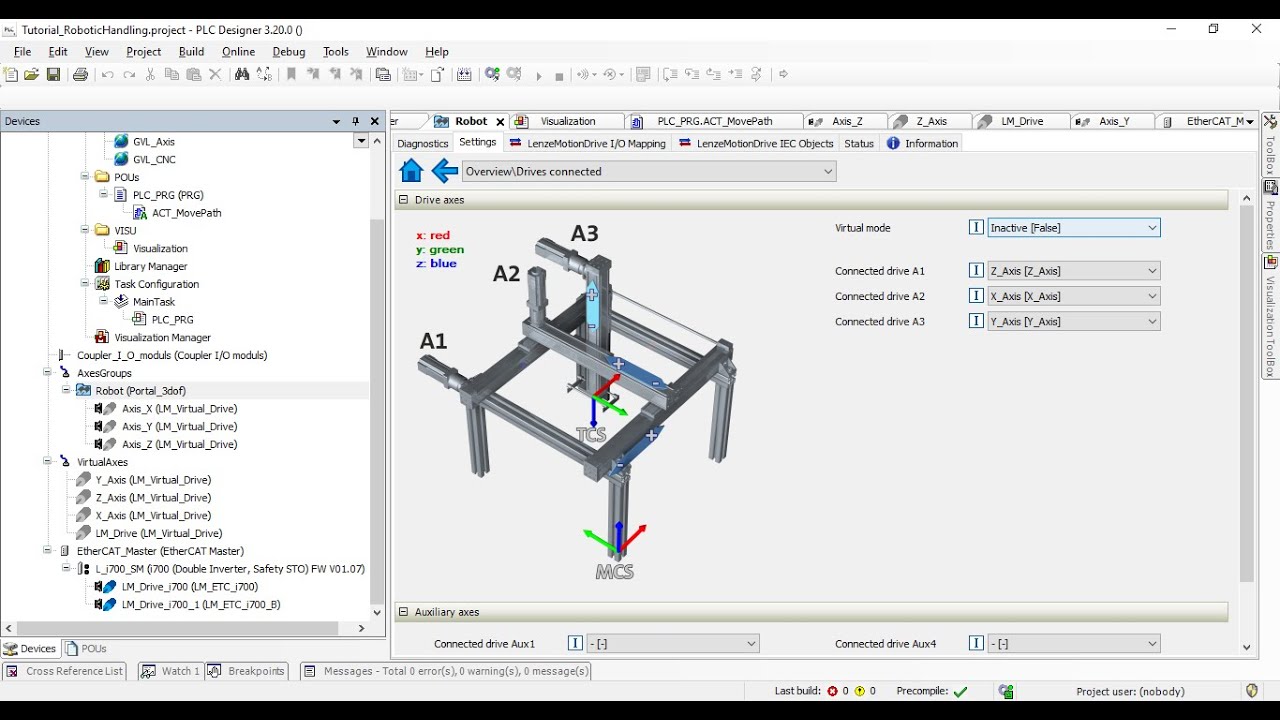This screenshot has width=1280, height=720.
Task: Open the Virtual mode dropdown
Action: click(x=1152, y=228)
